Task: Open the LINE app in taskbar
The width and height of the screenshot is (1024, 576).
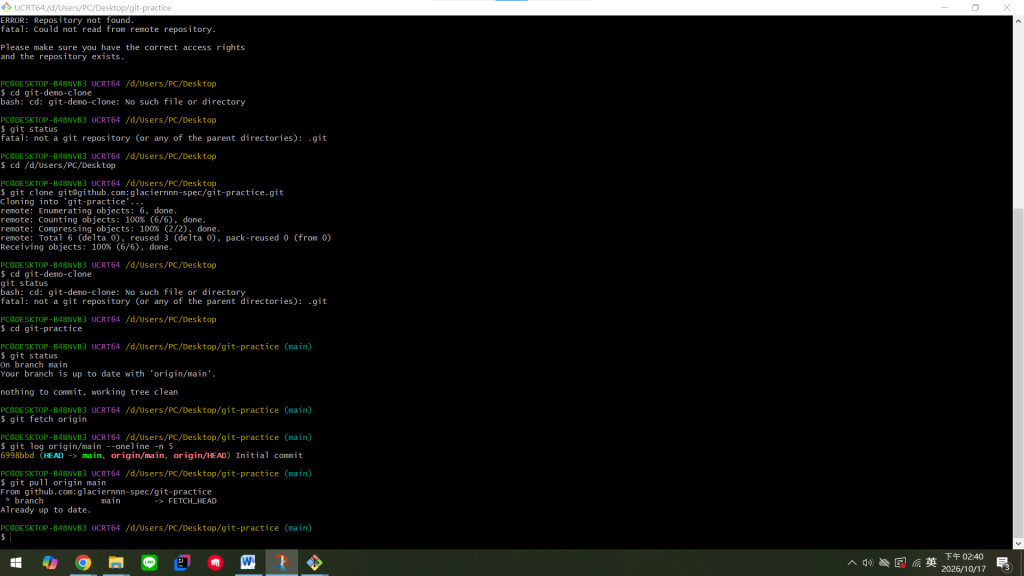Action: point(149,562)
